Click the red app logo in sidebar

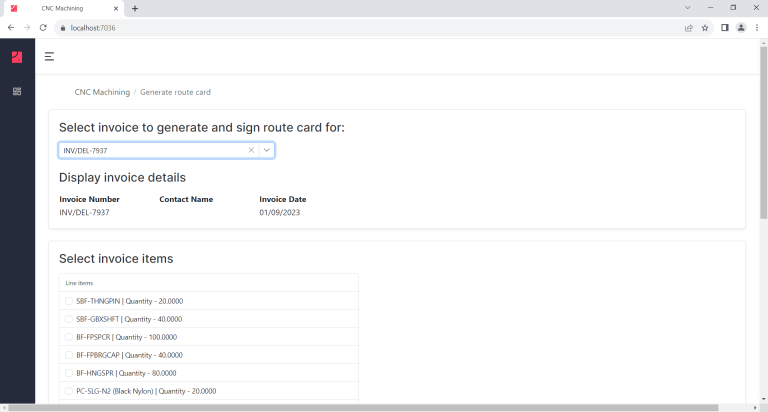click(17, 57)
